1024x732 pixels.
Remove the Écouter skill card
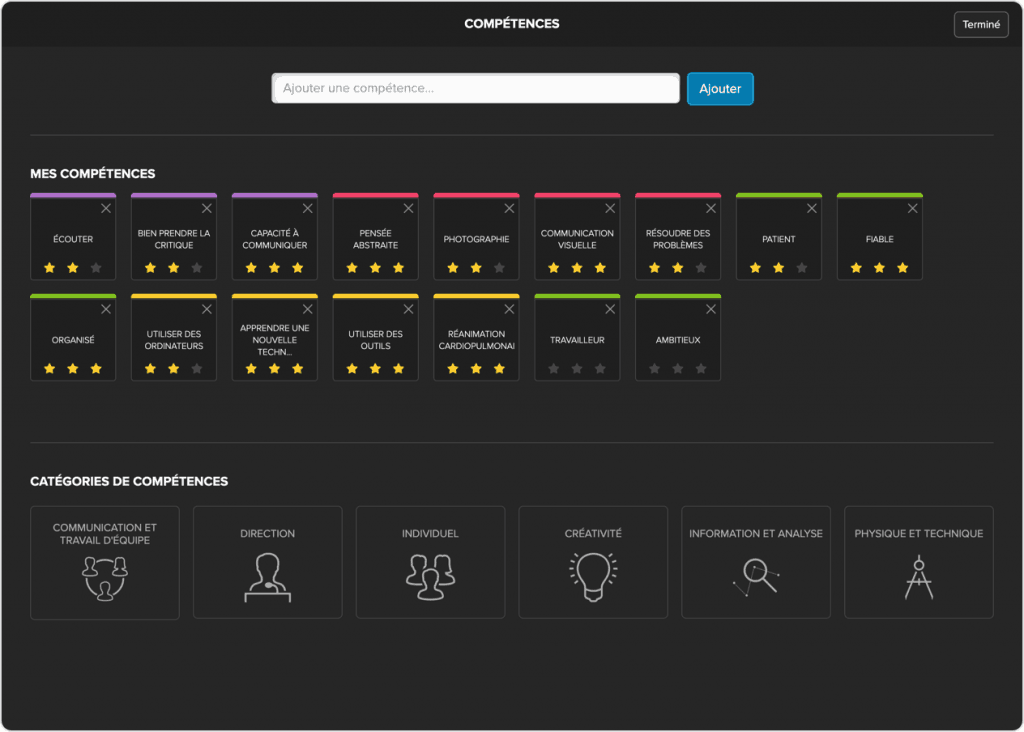pyautogui.click(x=106, y=209)
